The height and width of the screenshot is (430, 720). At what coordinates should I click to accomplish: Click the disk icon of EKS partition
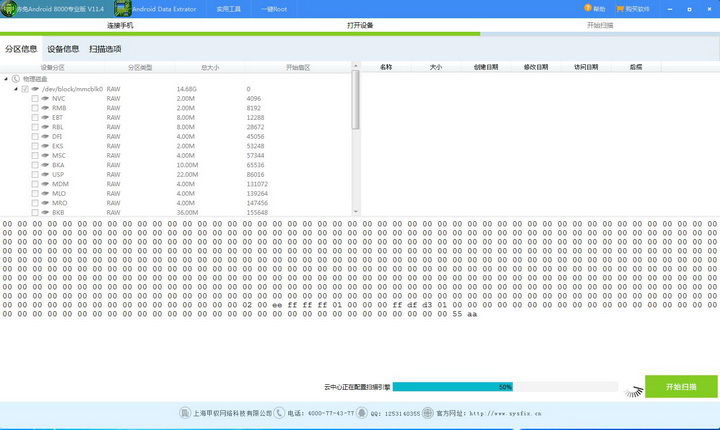click(45, 146)
